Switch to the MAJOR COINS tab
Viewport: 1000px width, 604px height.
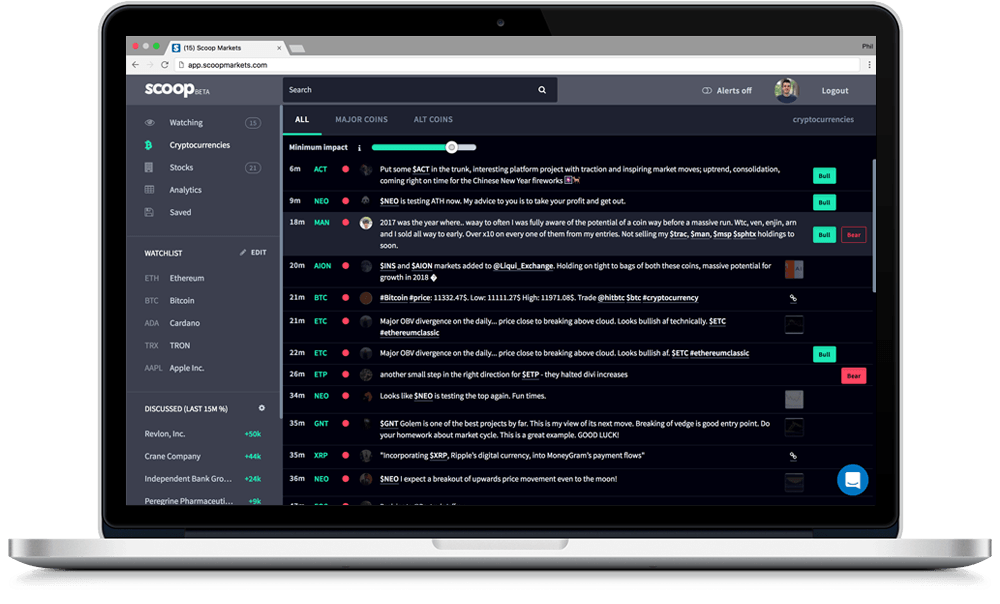[x=362, y=119]
